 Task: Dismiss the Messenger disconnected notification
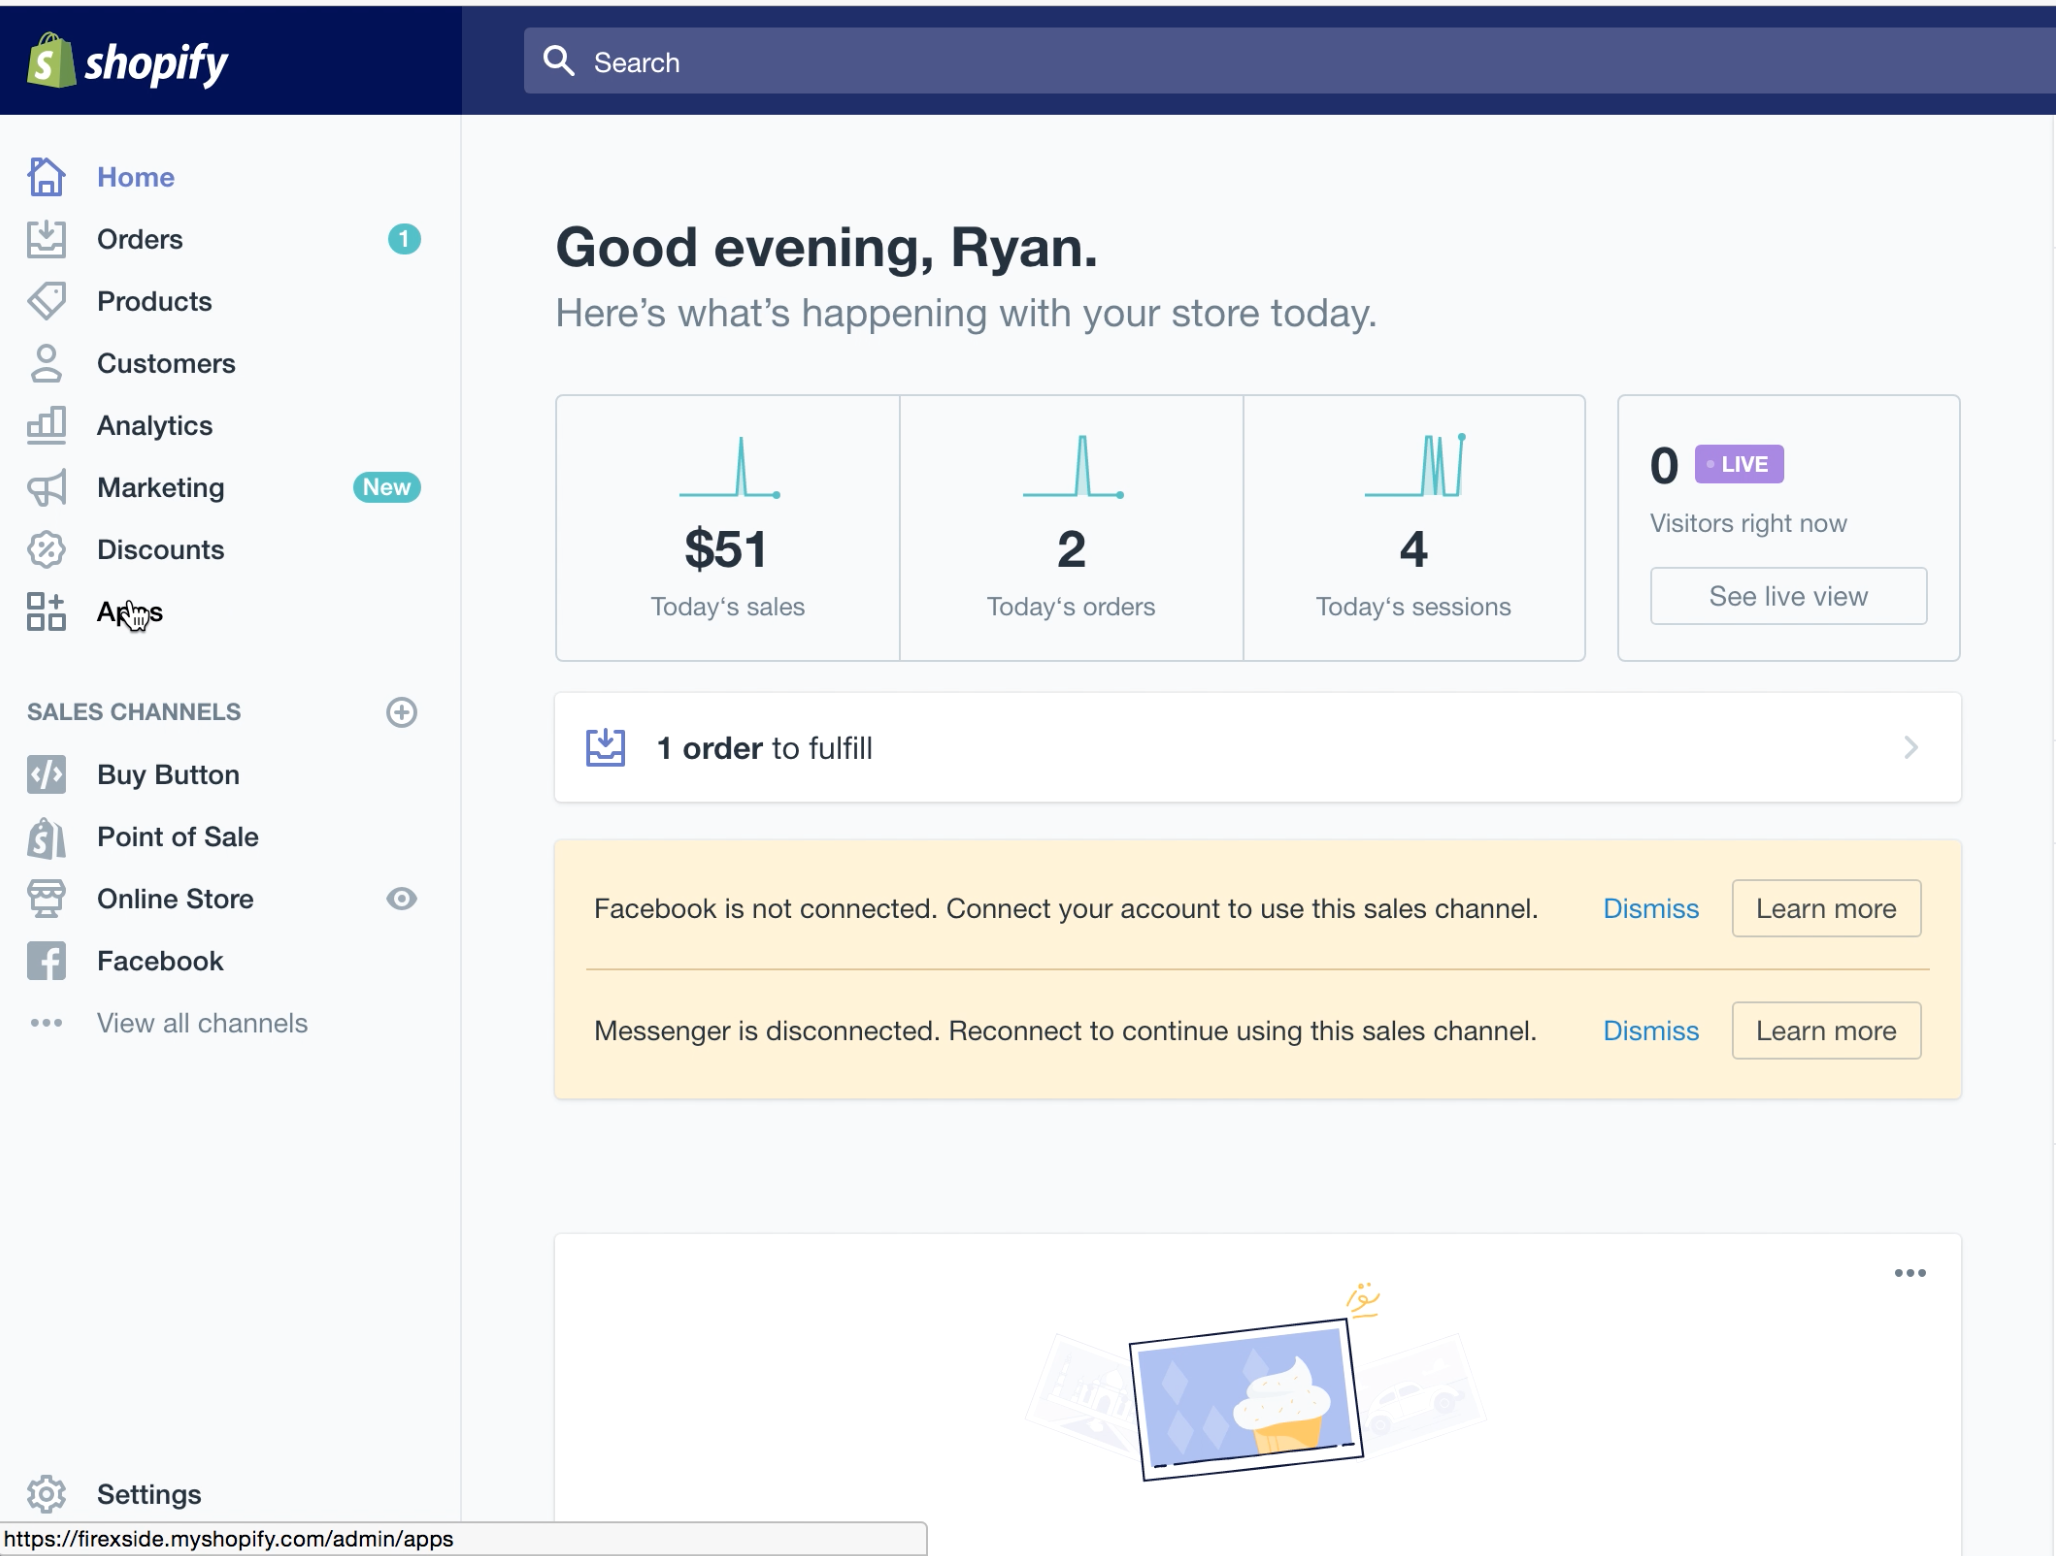1649,1030
